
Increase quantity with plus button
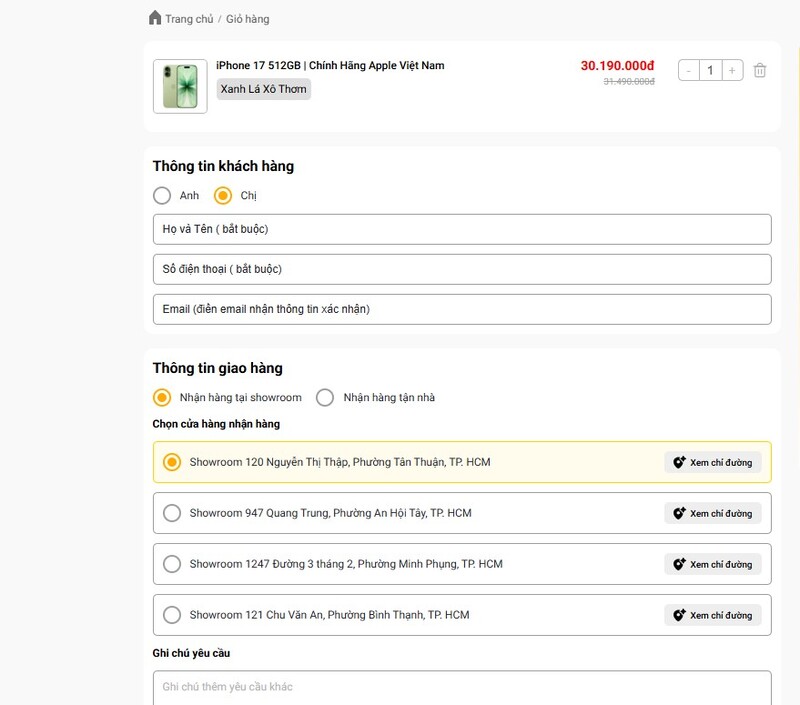click(732, 70)
